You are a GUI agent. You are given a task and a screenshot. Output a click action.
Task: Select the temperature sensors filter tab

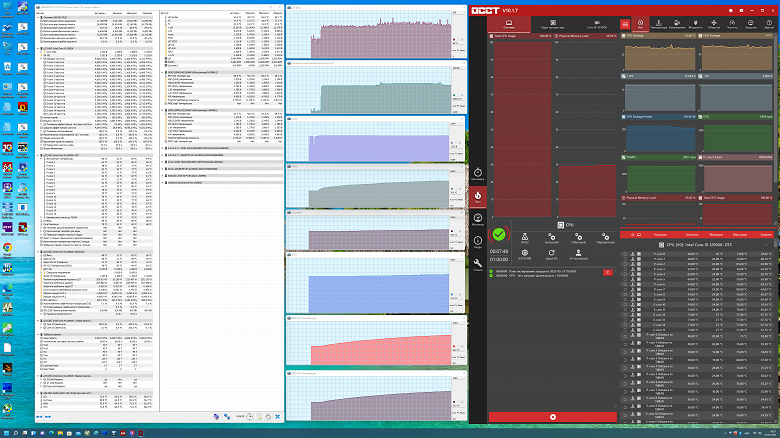point(659,24)
